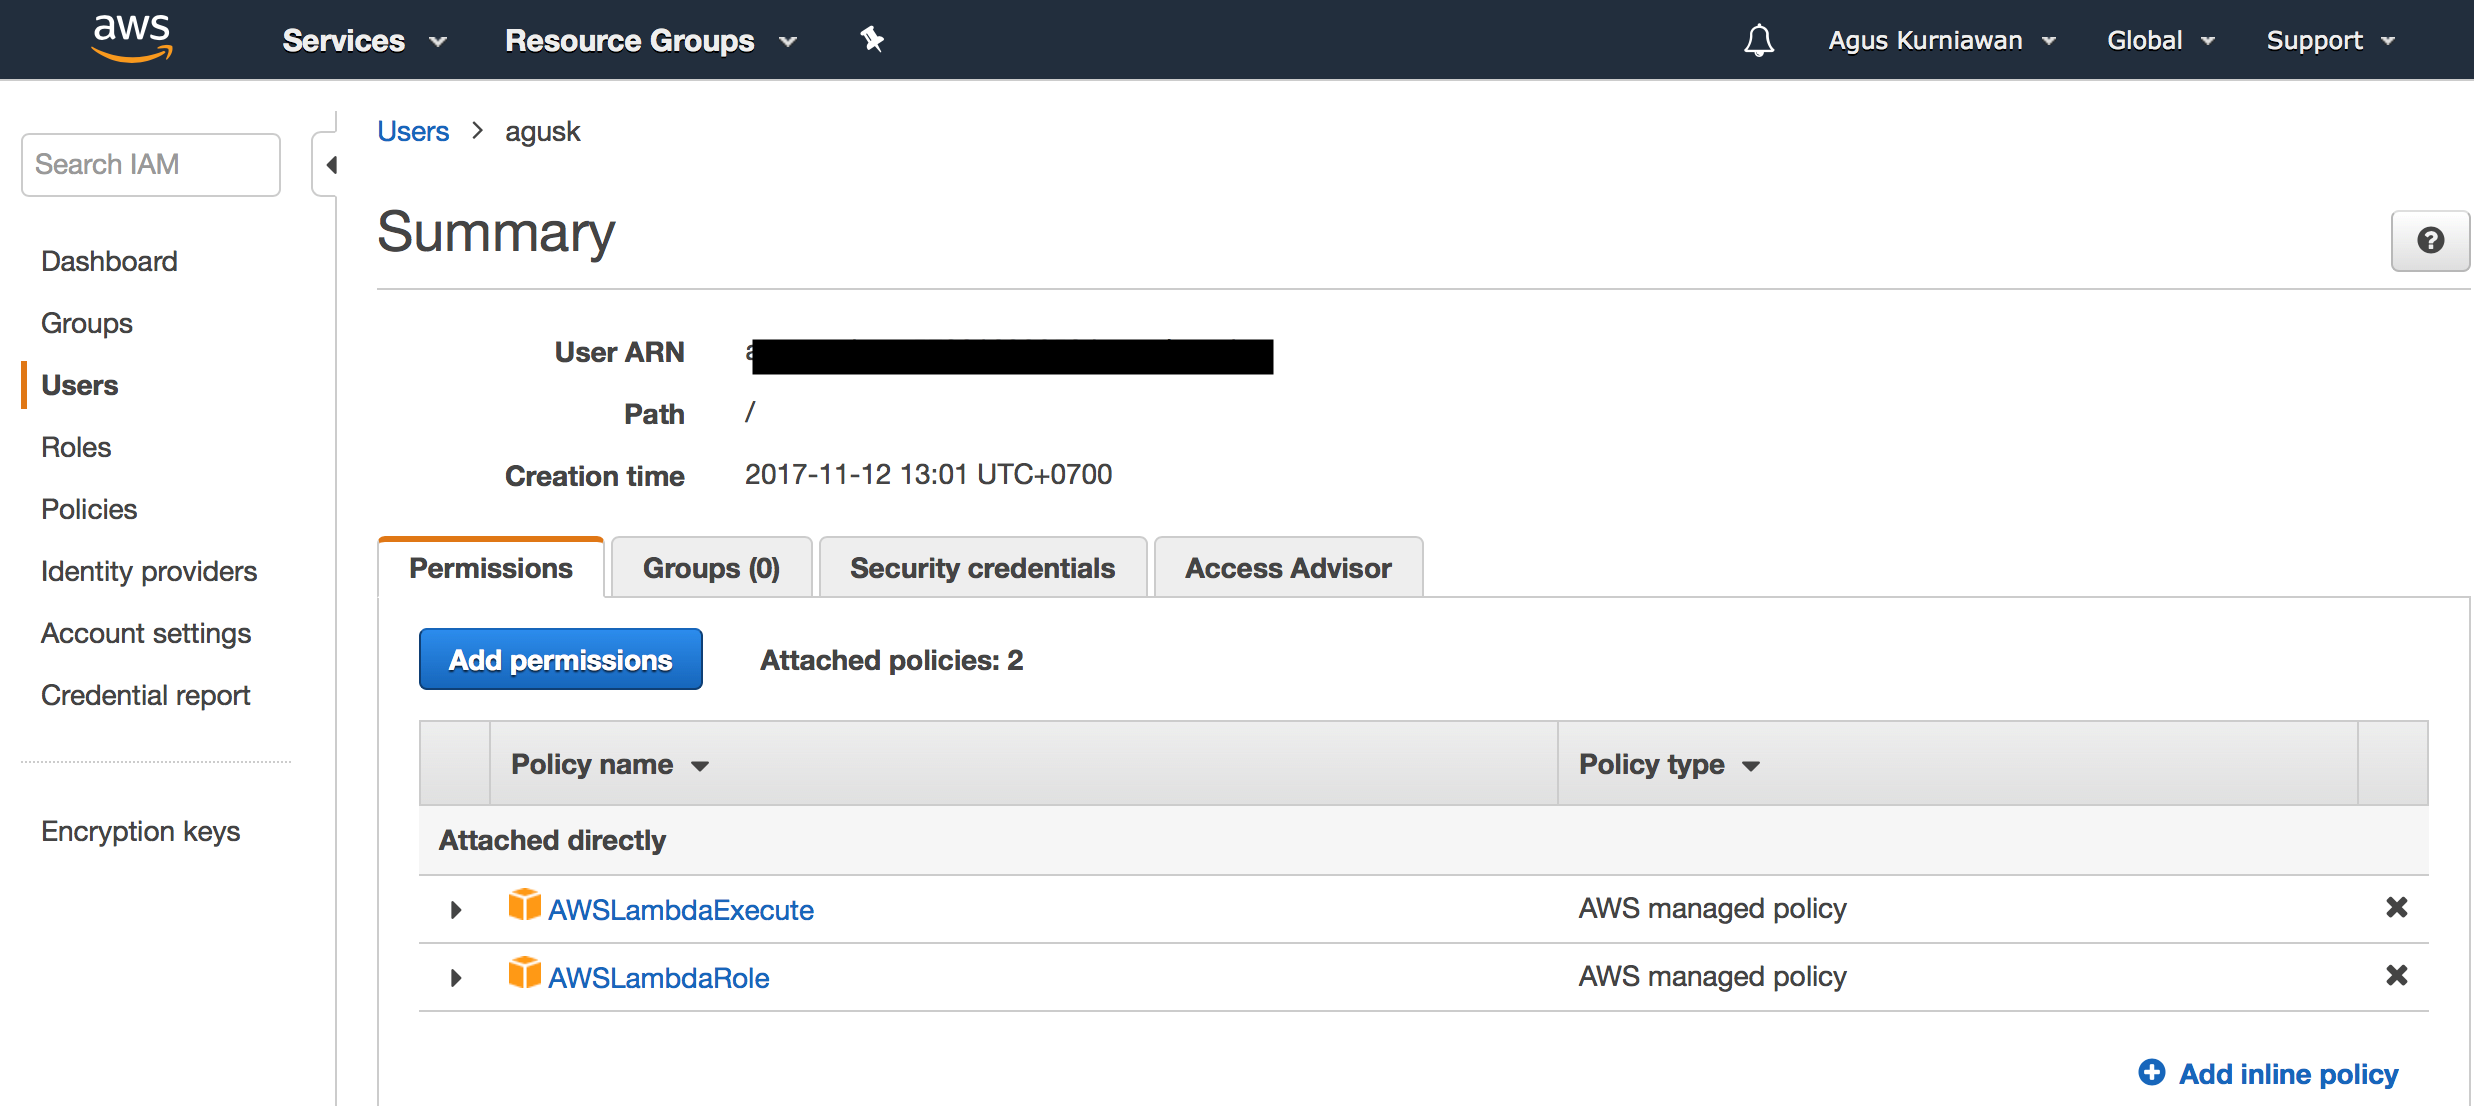The height and width of the screenshot is (1106, 2474).
Task: Select Users in the sidebar
Action: point(80,385)
